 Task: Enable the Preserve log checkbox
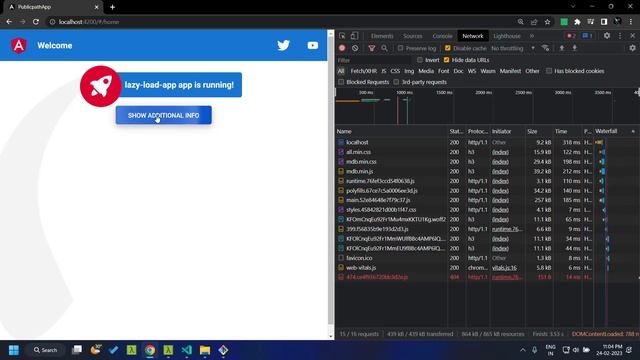click(400, 48)
